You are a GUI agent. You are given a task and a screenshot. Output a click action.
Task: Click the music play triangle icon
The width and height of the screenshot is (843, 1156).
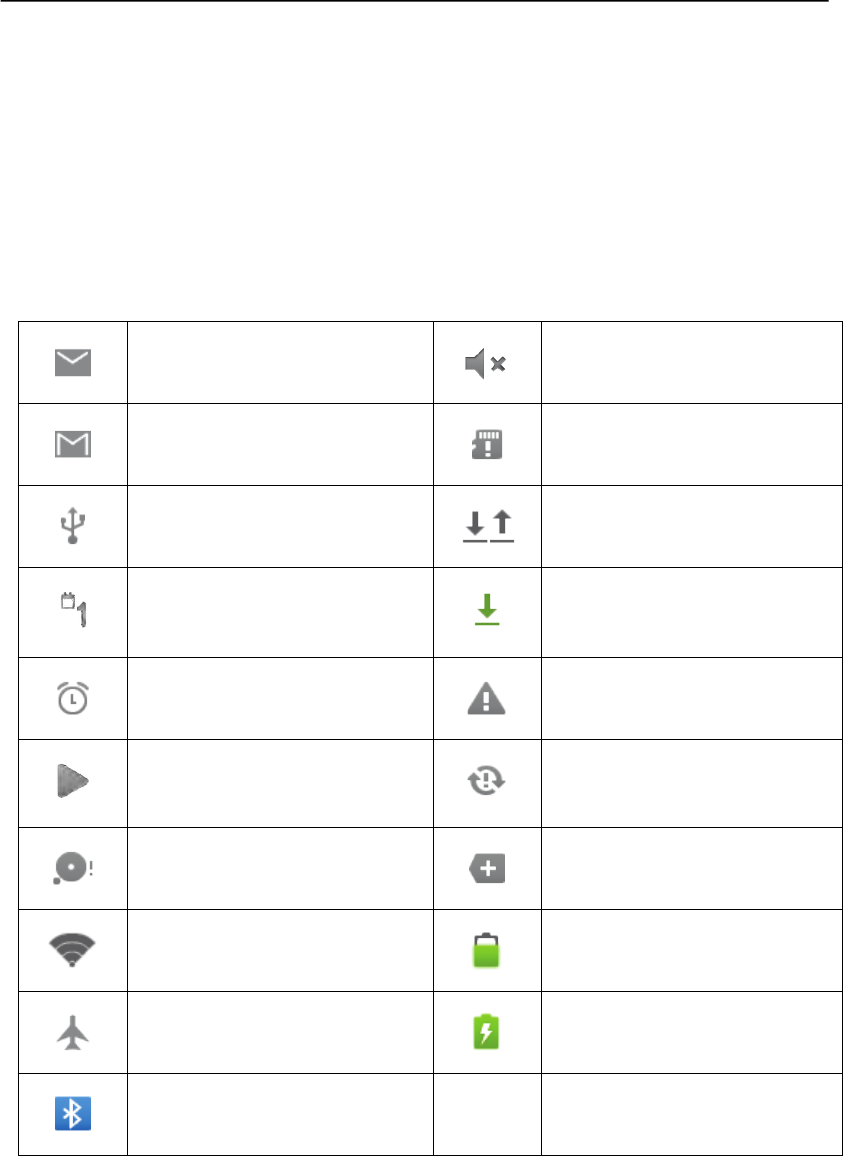[x=72, y=781]
